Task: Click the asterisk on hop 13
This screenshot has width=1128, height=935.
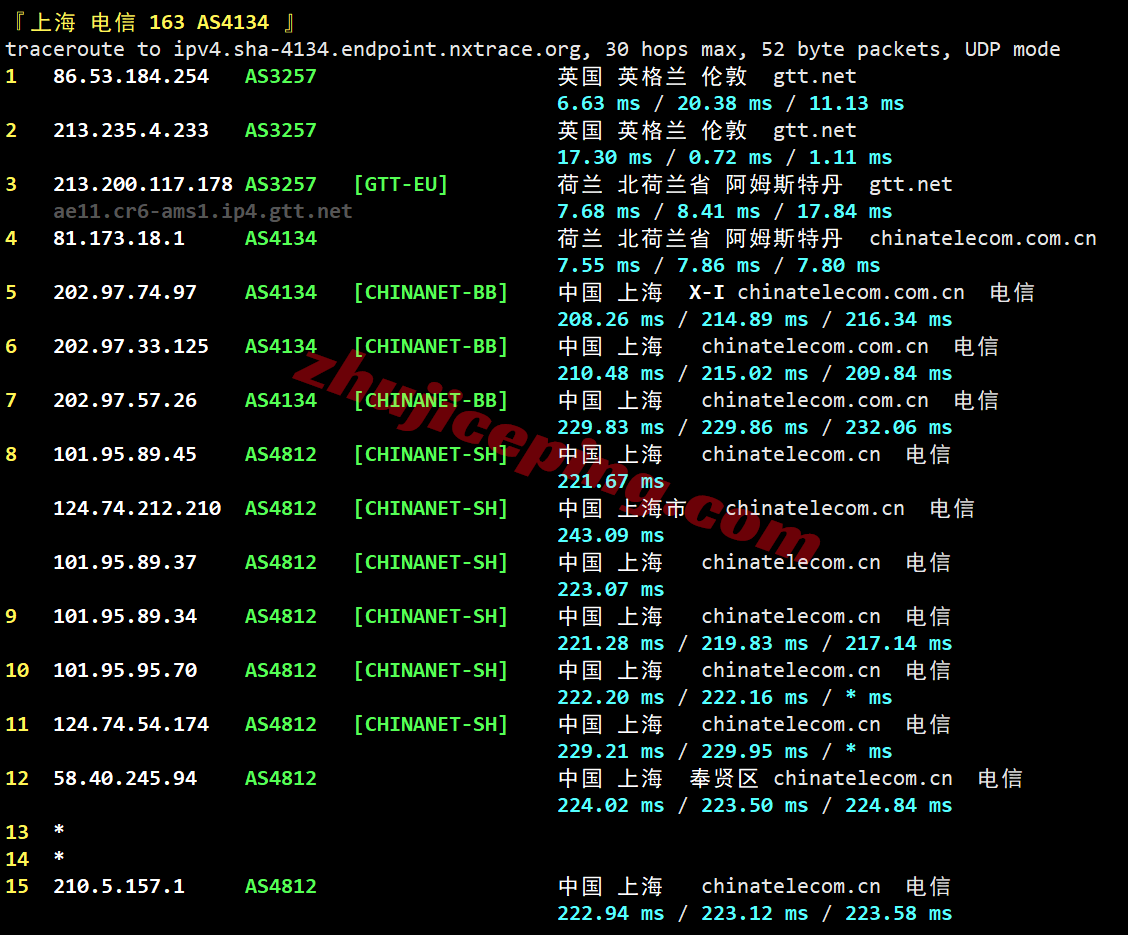Action: (x=58, y=832)
